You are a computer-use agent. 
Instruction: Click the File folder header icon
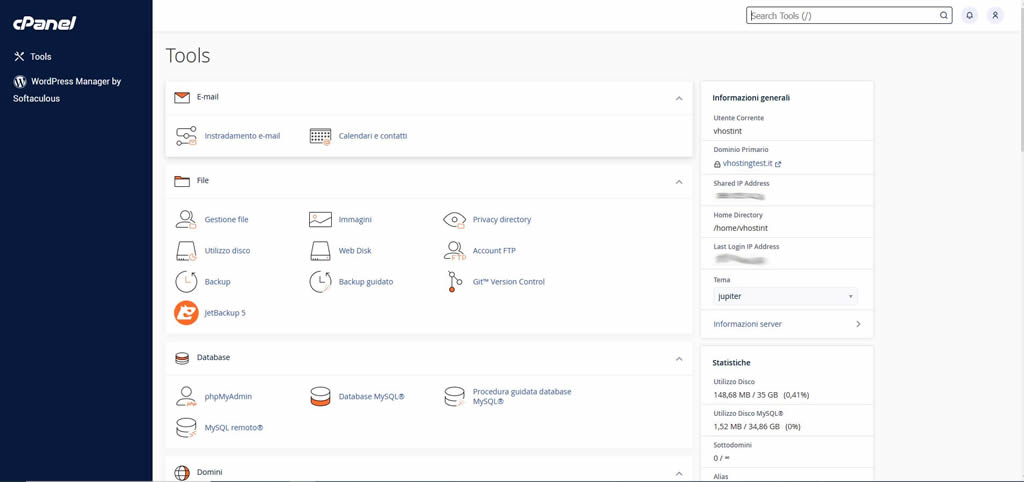(x=182, y=181)
